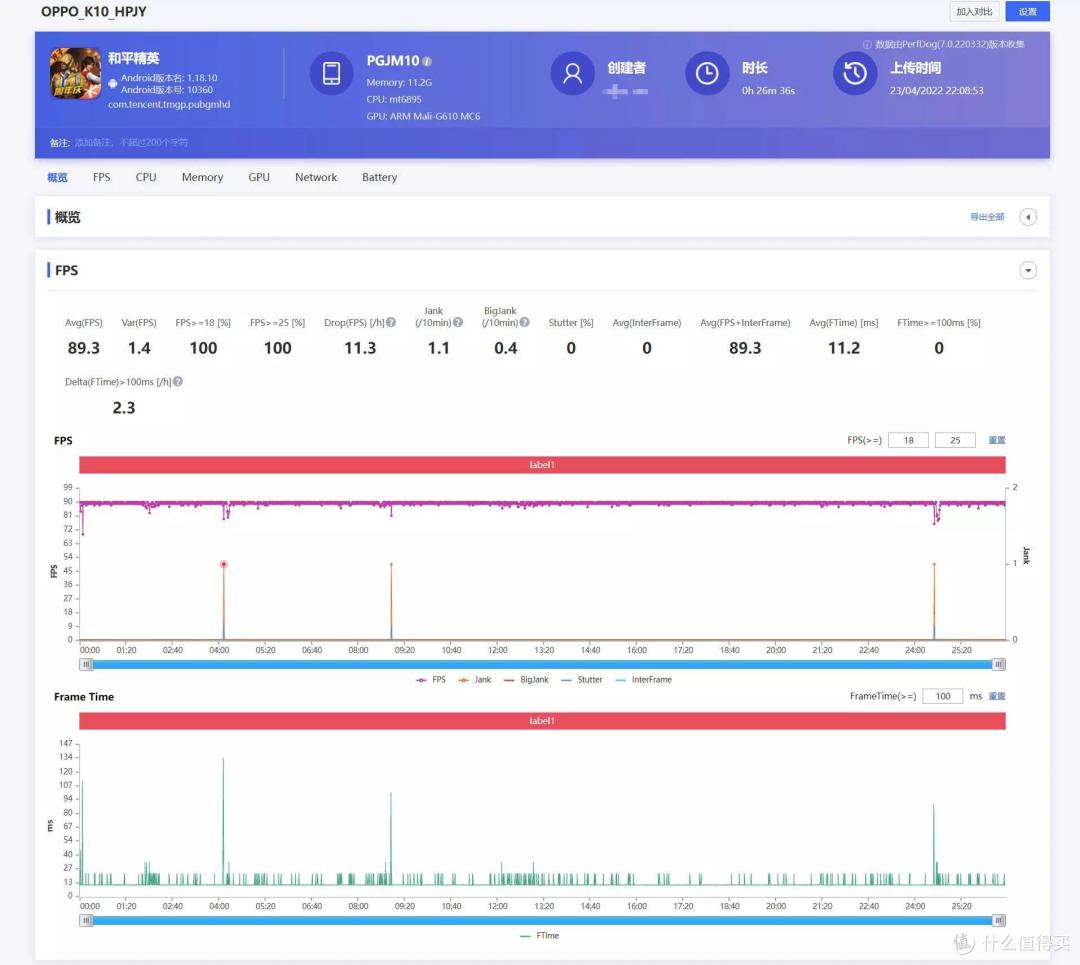
Task: Open the FPS tab
Action: [101, 177]
